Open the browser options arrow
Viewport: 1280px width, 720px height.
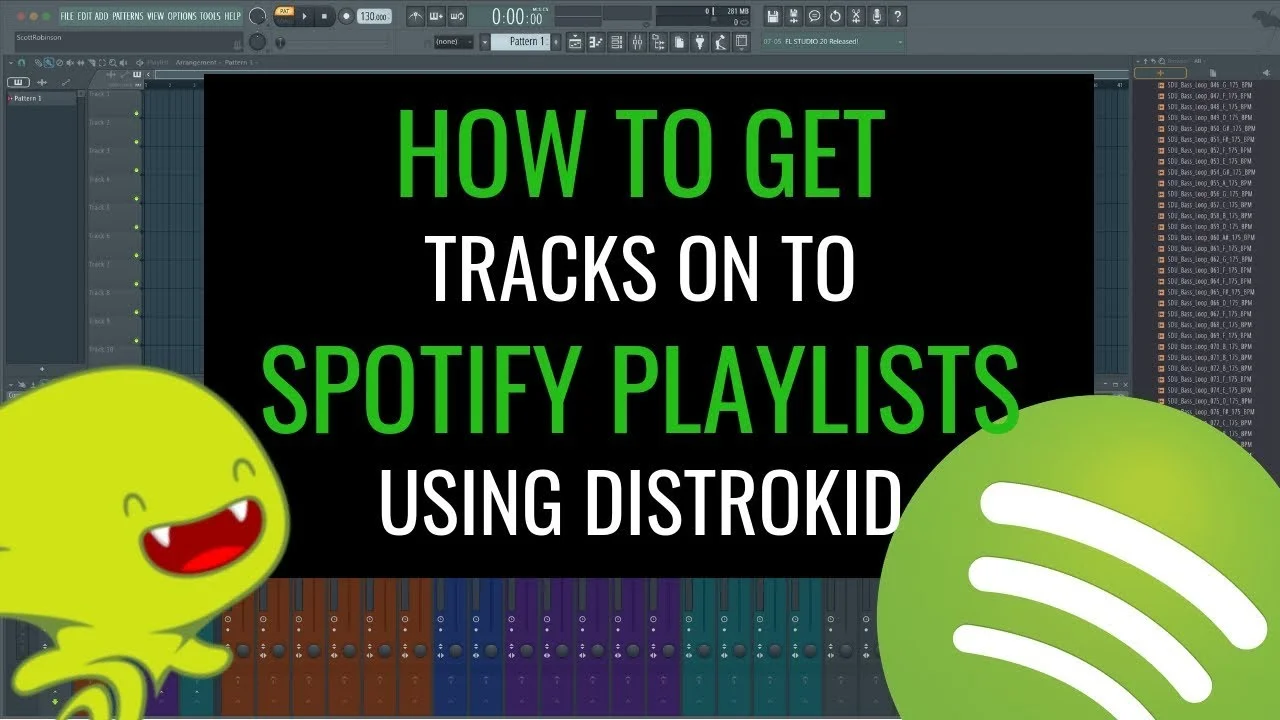point(1137,61)
